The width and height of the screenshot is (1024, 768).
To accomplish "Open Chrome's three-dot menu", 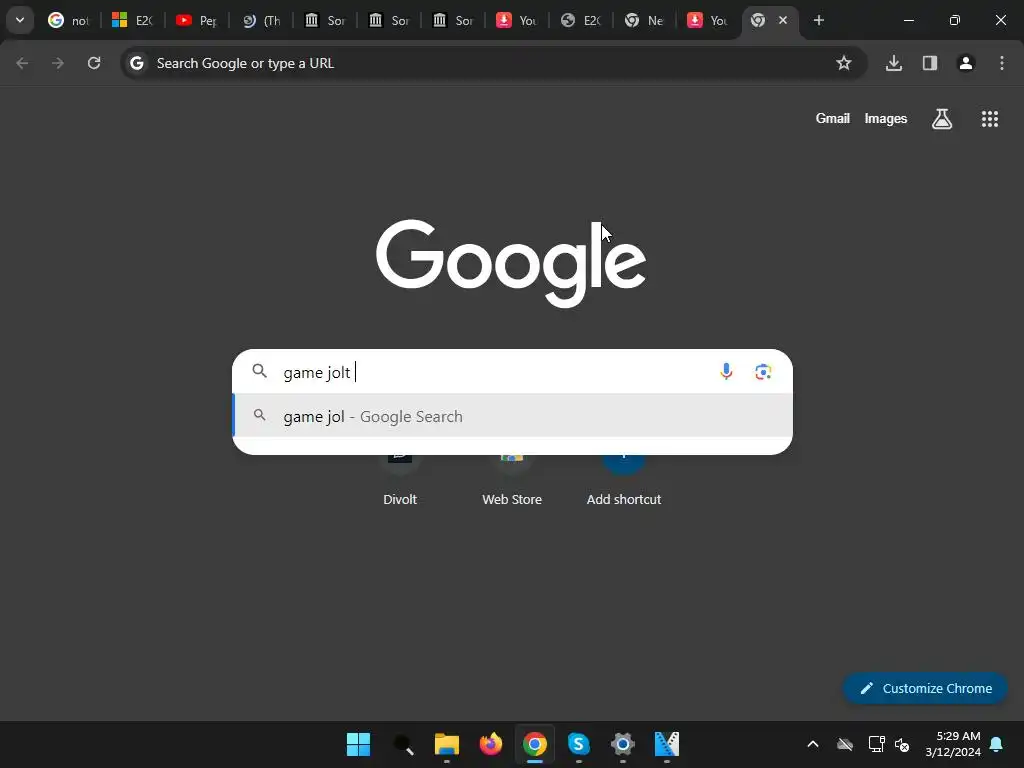I will tap(1002, 63).
